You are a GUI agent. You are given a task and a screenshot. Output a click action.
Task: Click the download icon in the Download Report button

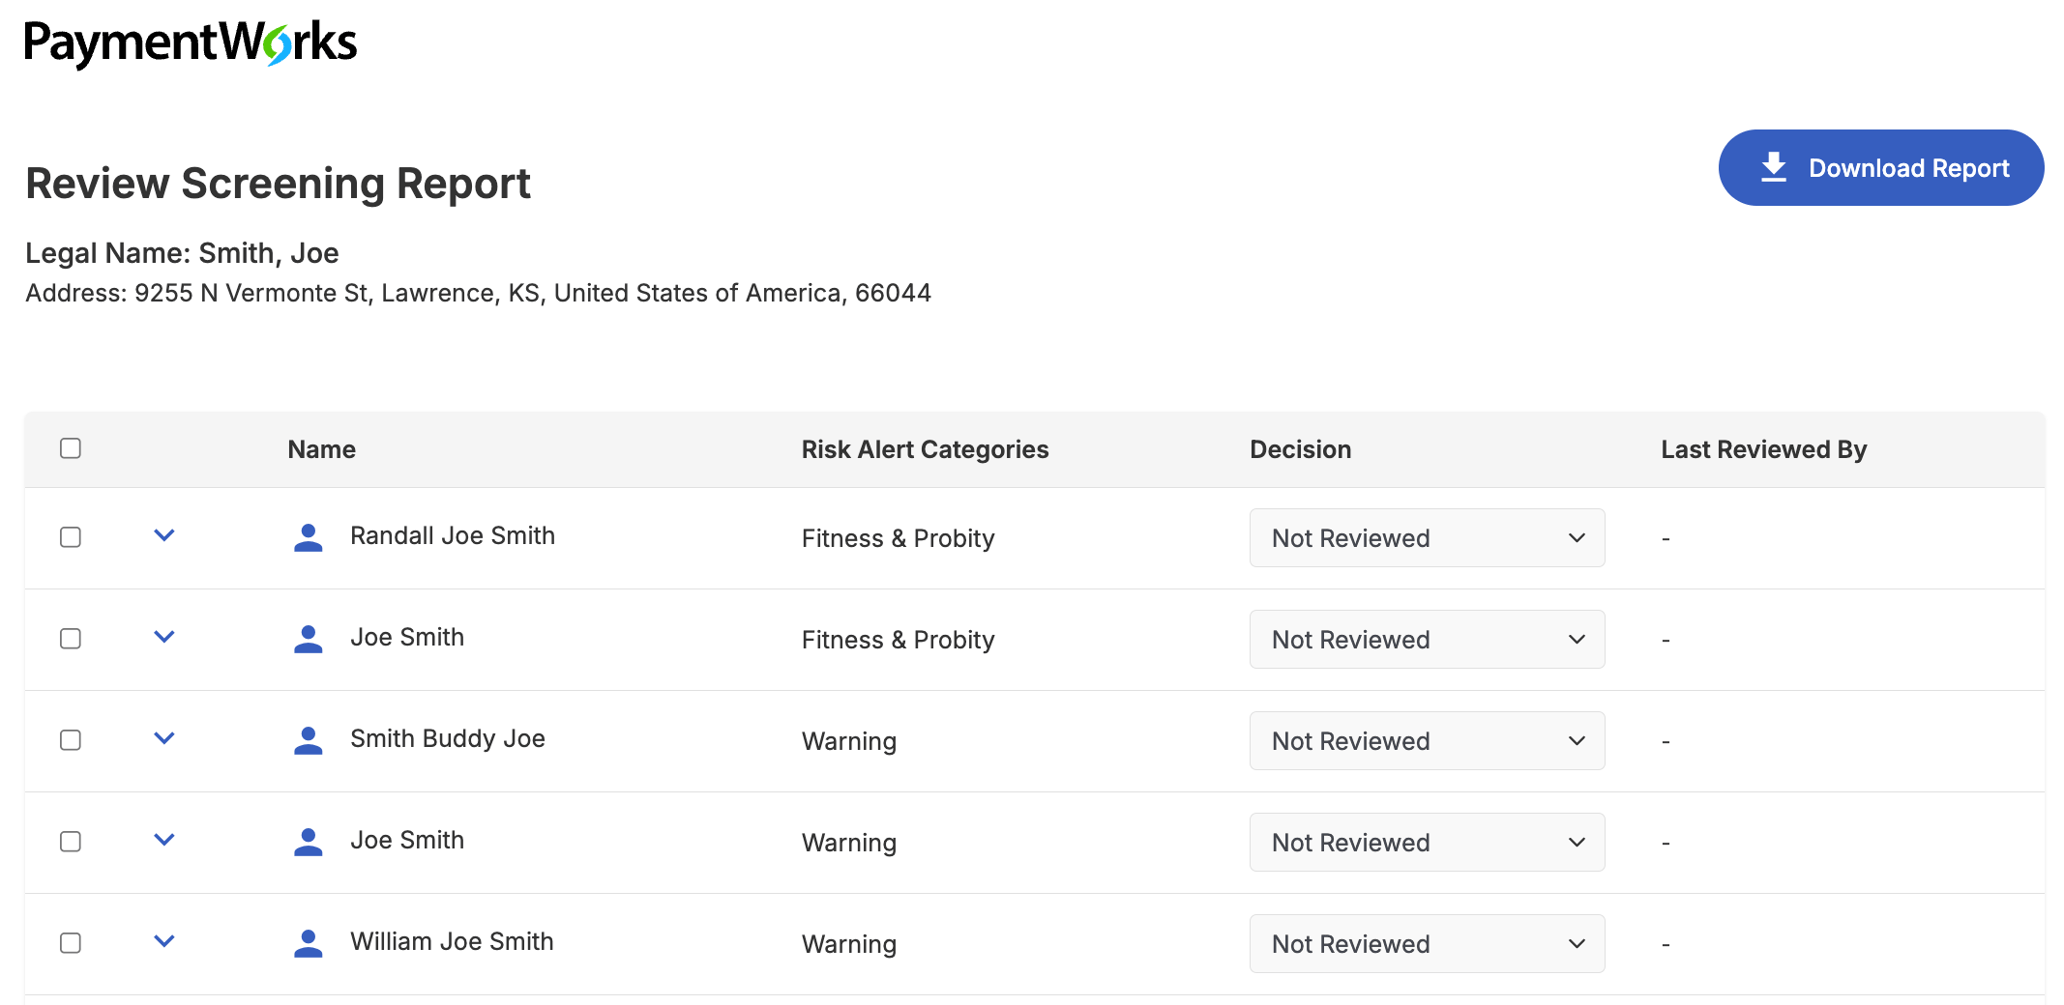[x=1774, y=167]
